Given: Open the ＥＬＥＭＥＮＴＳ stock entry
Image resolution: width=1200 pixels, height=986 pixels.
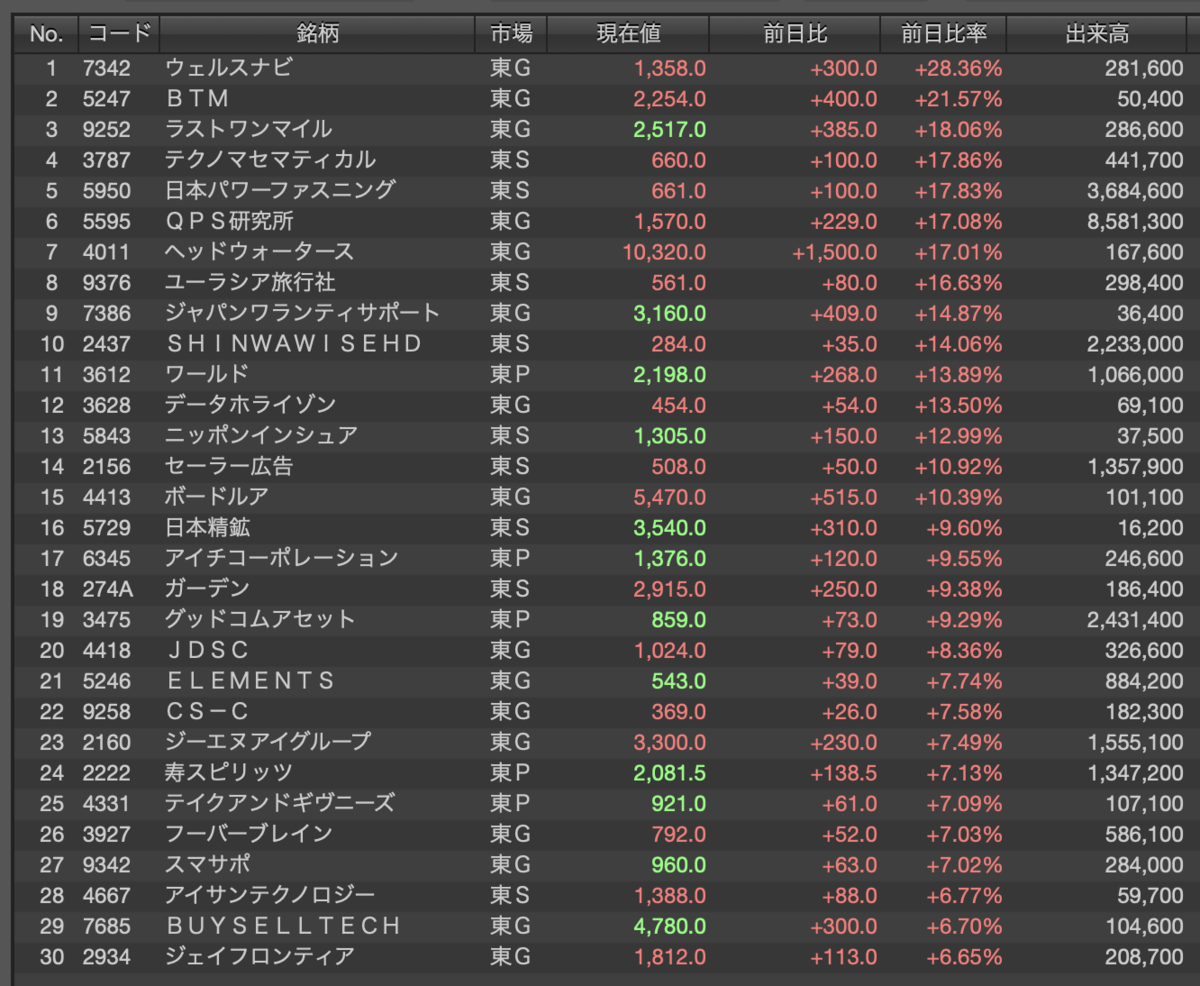Looking at the screenshot, I should tap(250, 681).
